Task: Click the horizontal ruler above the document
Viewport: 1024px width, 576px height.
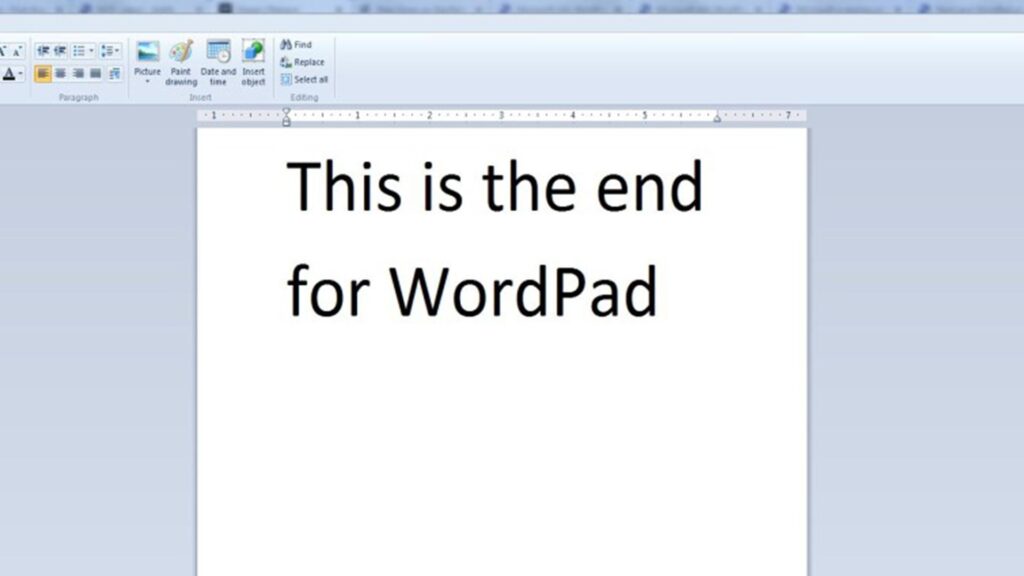Action: (500, 118)
